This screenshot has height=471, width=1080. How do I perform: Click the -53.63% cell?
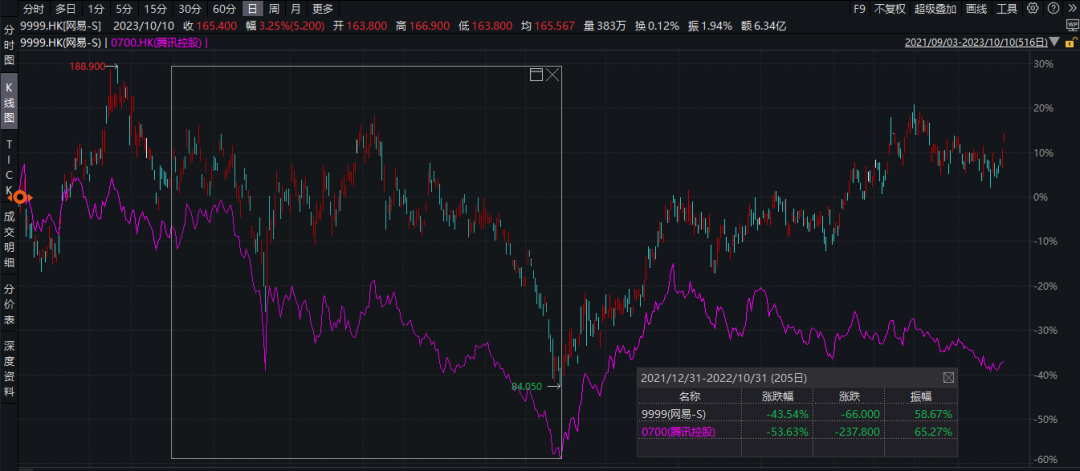pos(789,432)
